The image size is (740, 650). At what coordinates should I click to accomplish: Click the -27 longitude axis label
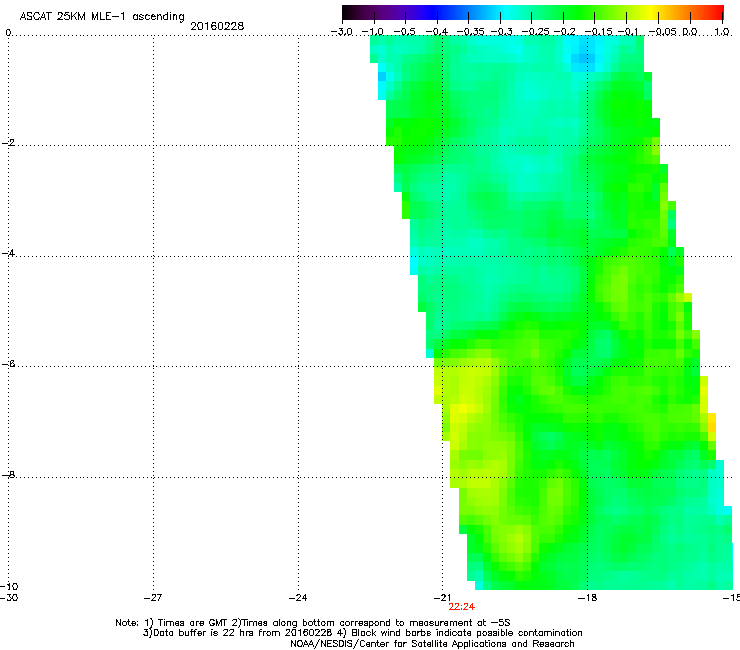point(153,598)
